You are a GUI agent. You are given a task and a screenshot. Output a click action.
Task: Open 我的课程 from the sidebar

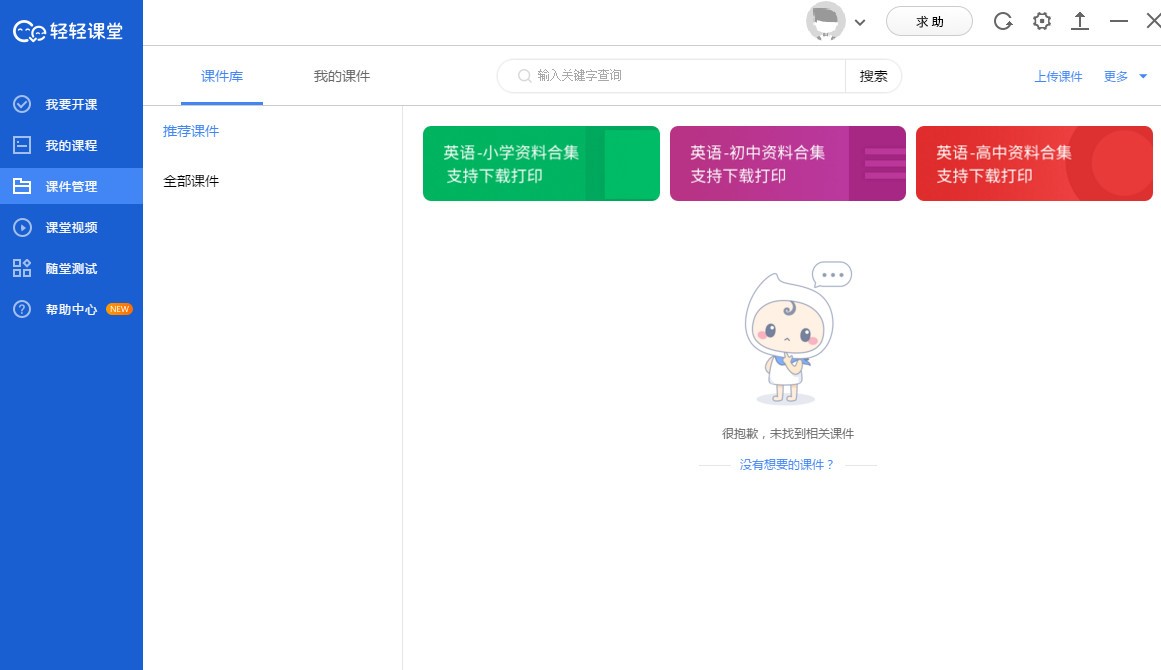22,145
